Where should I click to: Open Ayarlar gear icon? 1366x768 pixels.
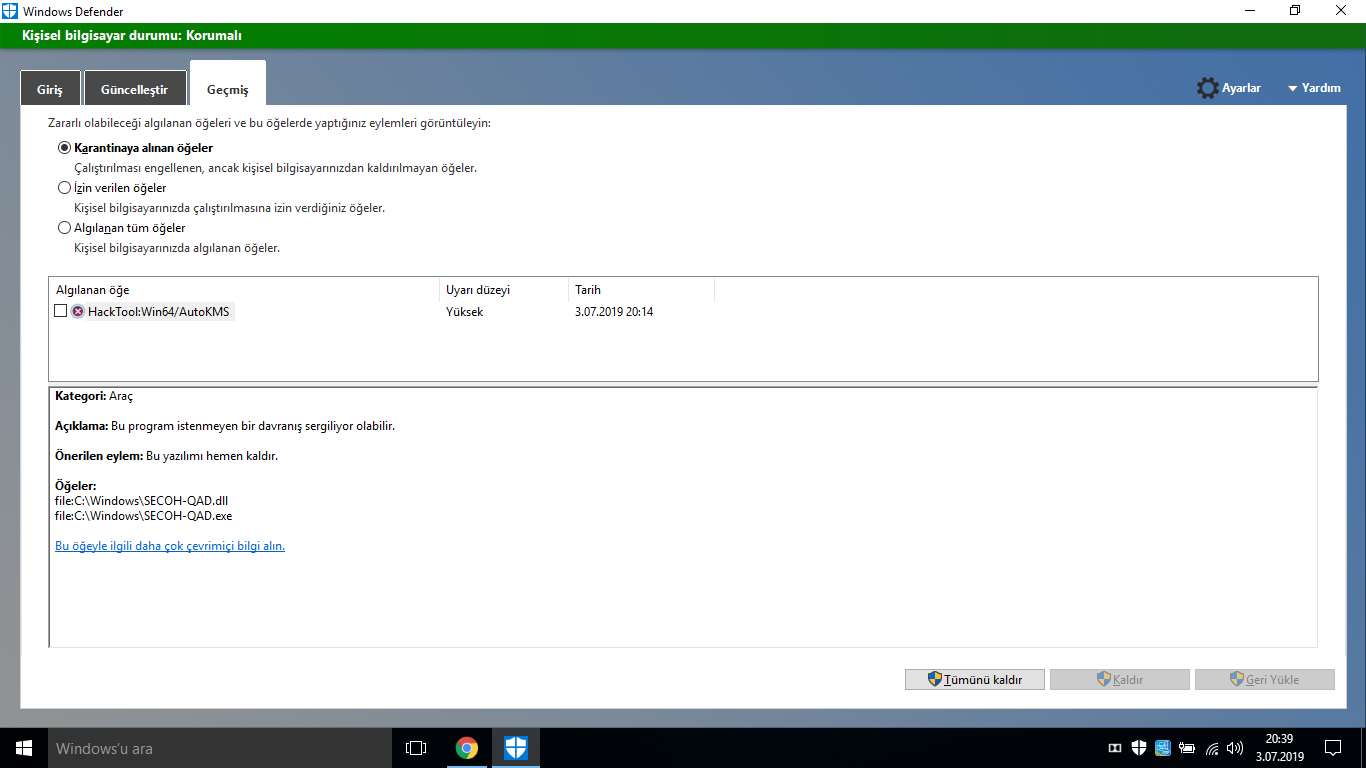tap(1207, 88)
